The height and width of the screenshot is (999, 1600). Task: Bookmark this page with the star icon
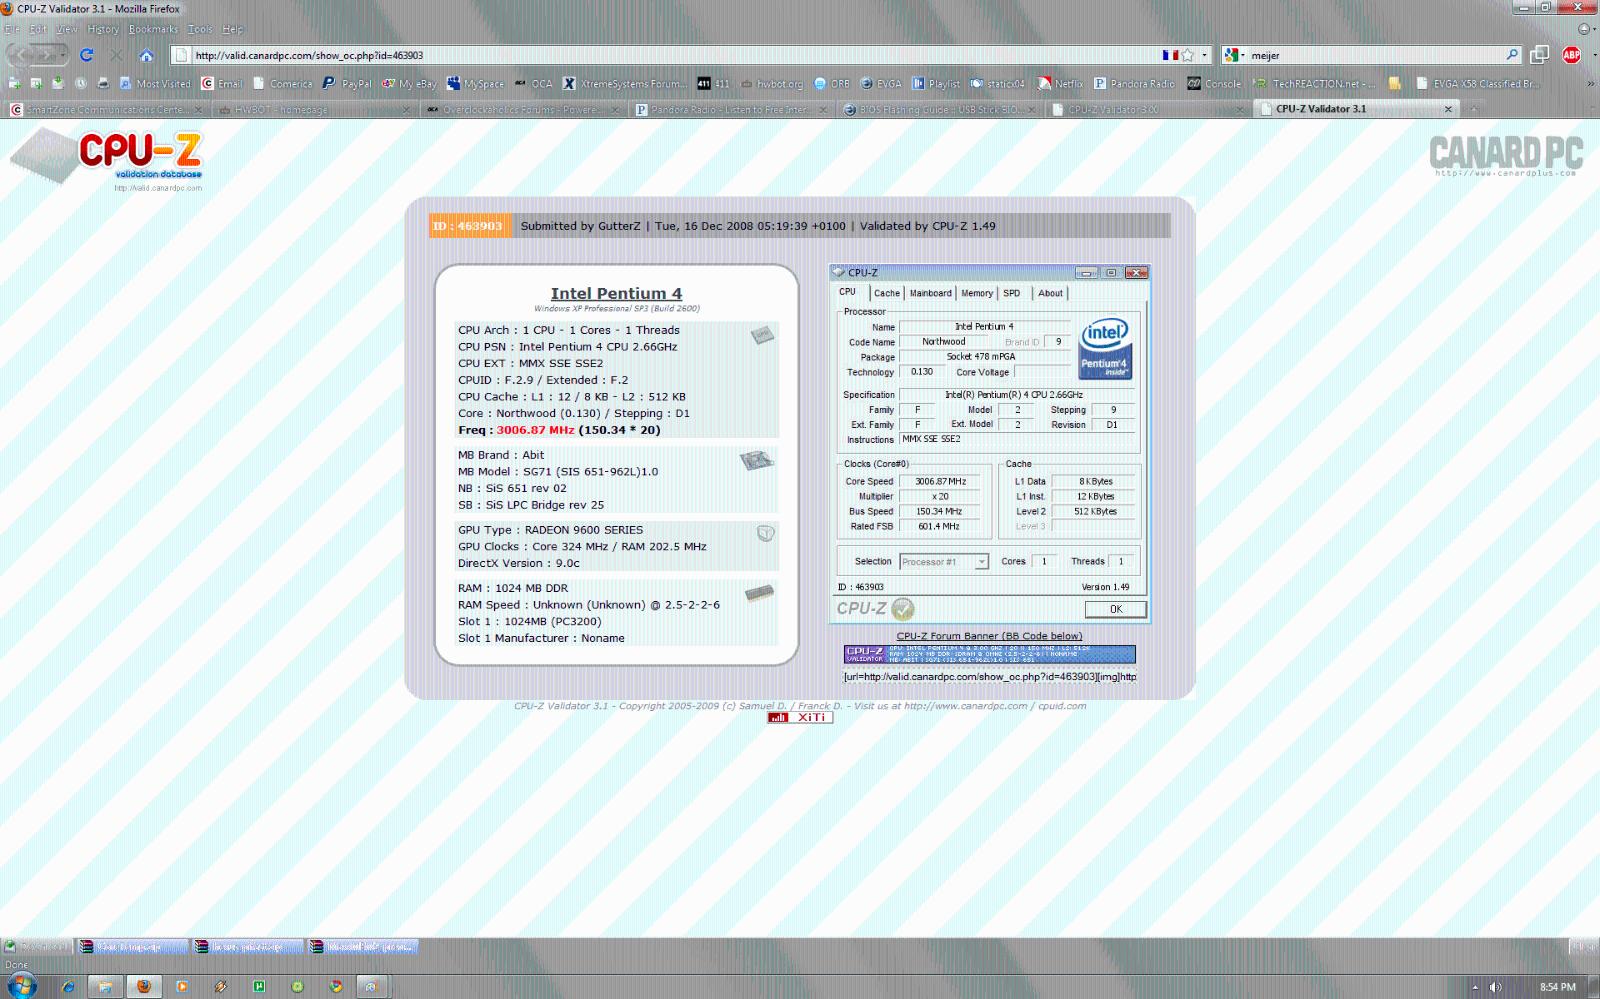(x=1187, y=55)
